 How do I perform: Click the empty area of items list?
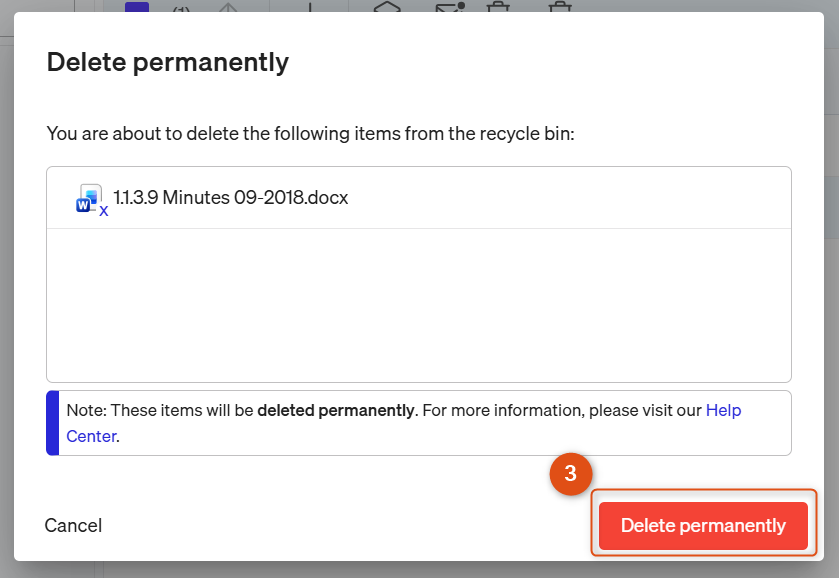click(418, 305)
